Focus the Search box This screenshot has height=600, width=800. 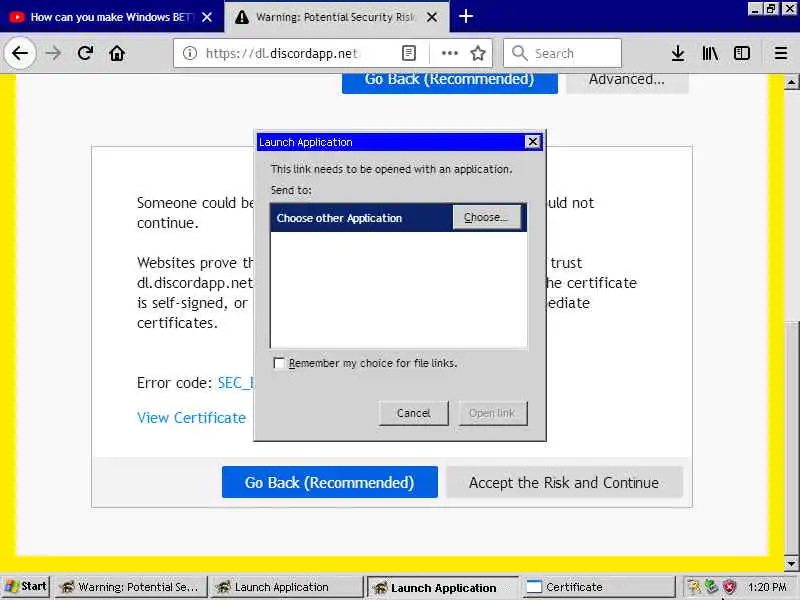pos(562,53)
